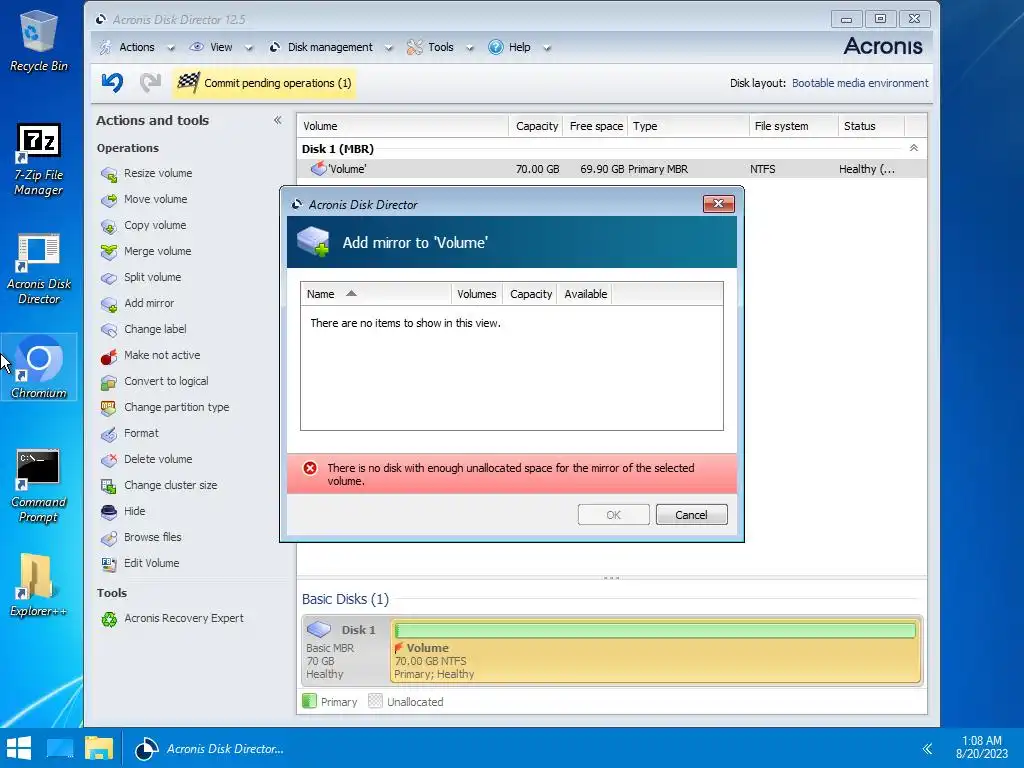
Task: Expand the dropdown arrow next to Actions
Action: point(171,48)
